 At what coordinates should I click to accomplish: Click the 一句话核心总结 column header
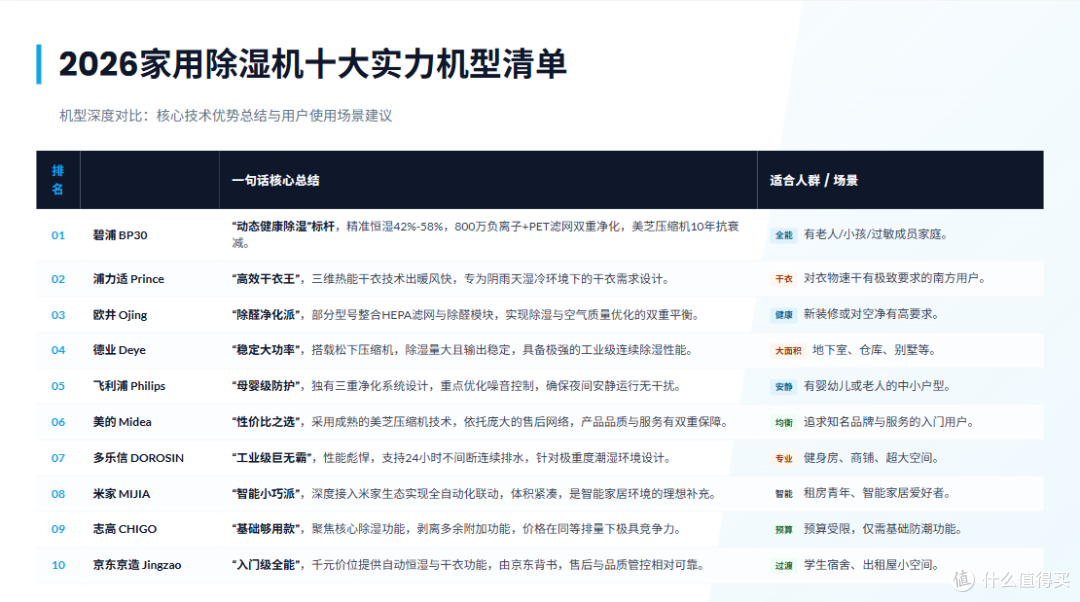276,180
